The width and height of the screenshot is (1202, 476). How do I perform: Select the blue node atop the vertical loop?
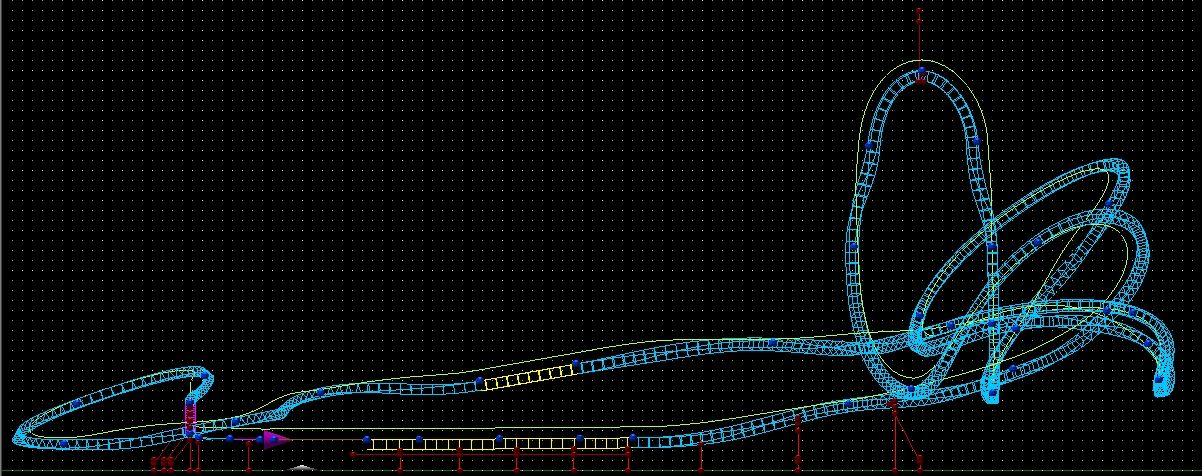[920, 72]
